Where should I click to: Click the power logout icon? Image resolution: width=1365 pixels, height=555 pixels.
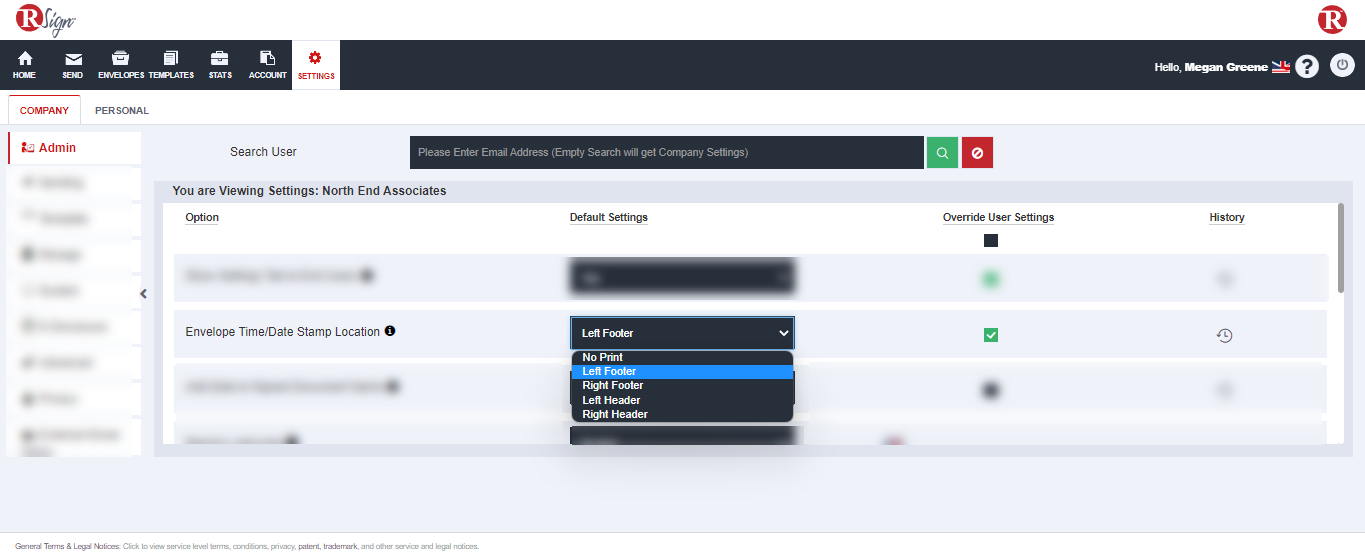1342,66
